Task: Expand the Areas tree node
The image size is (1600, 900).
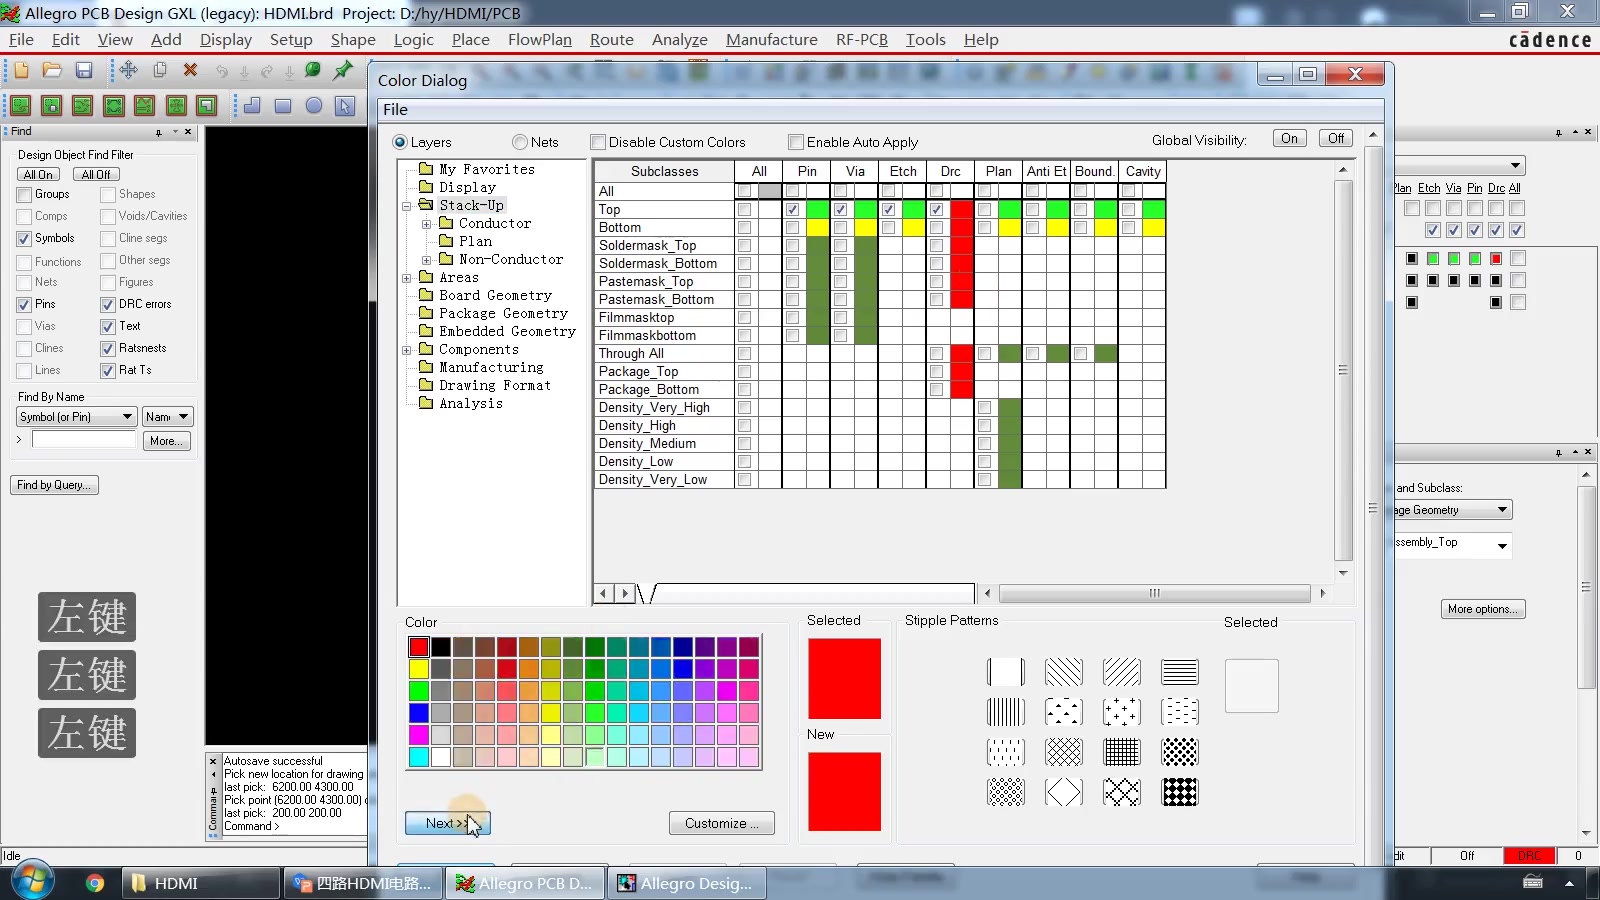Action: [407, 278]
